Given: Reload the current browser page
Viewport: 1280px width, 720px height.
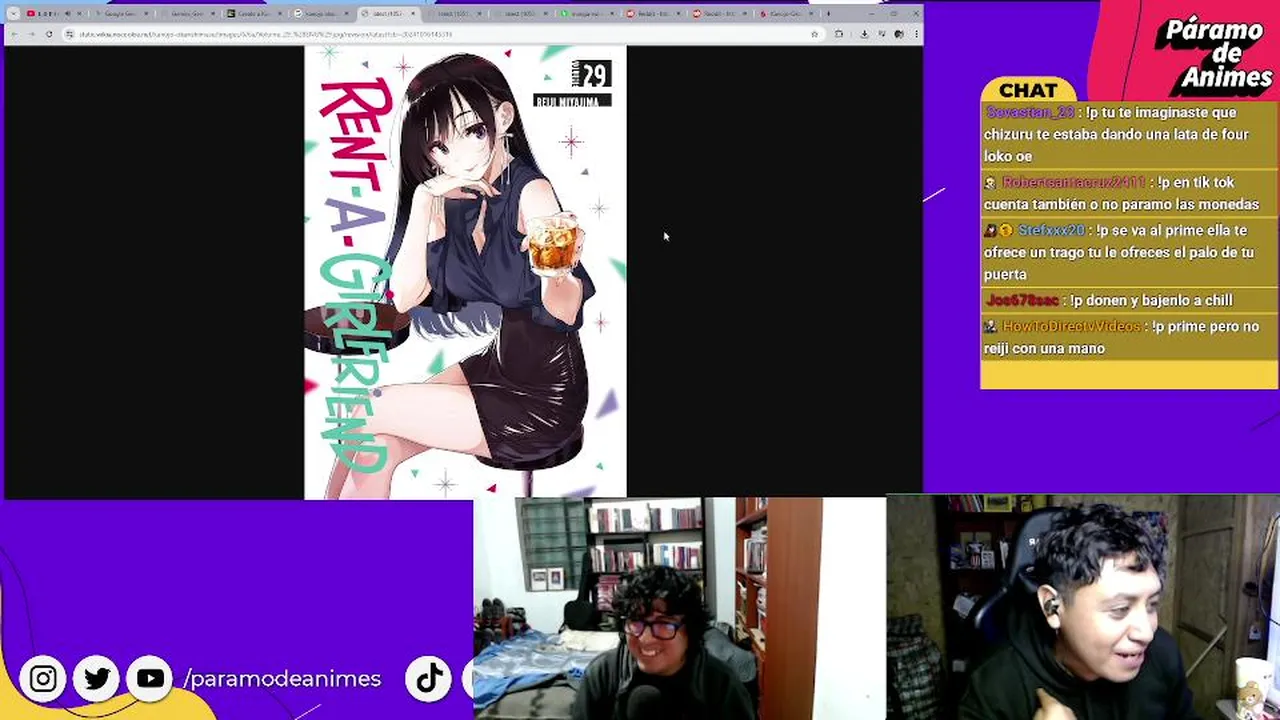Looking at the screenshot, I should 49,34.
